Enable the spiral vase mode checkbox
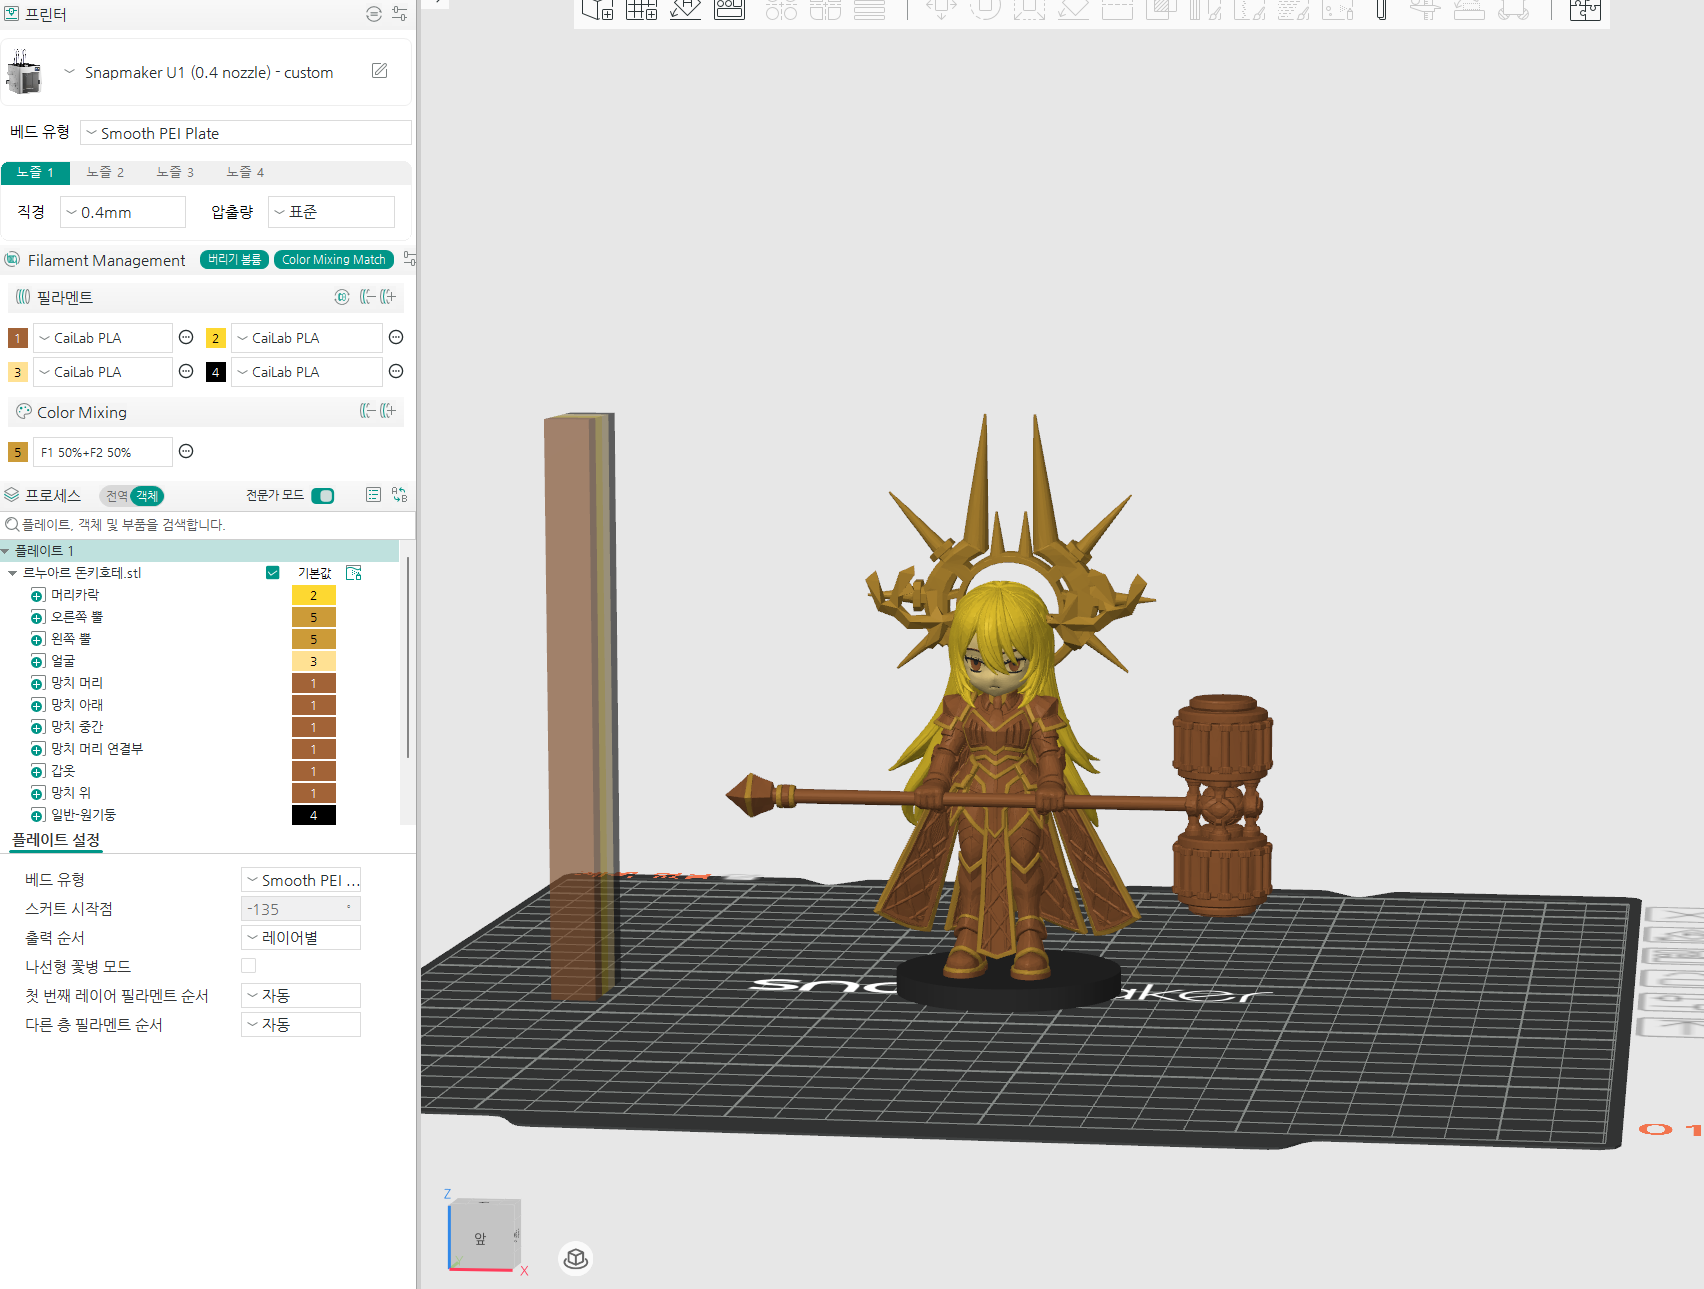The width and height of the screenshot is (1704, 1289). pyautogui.click(x=248, y=966)
